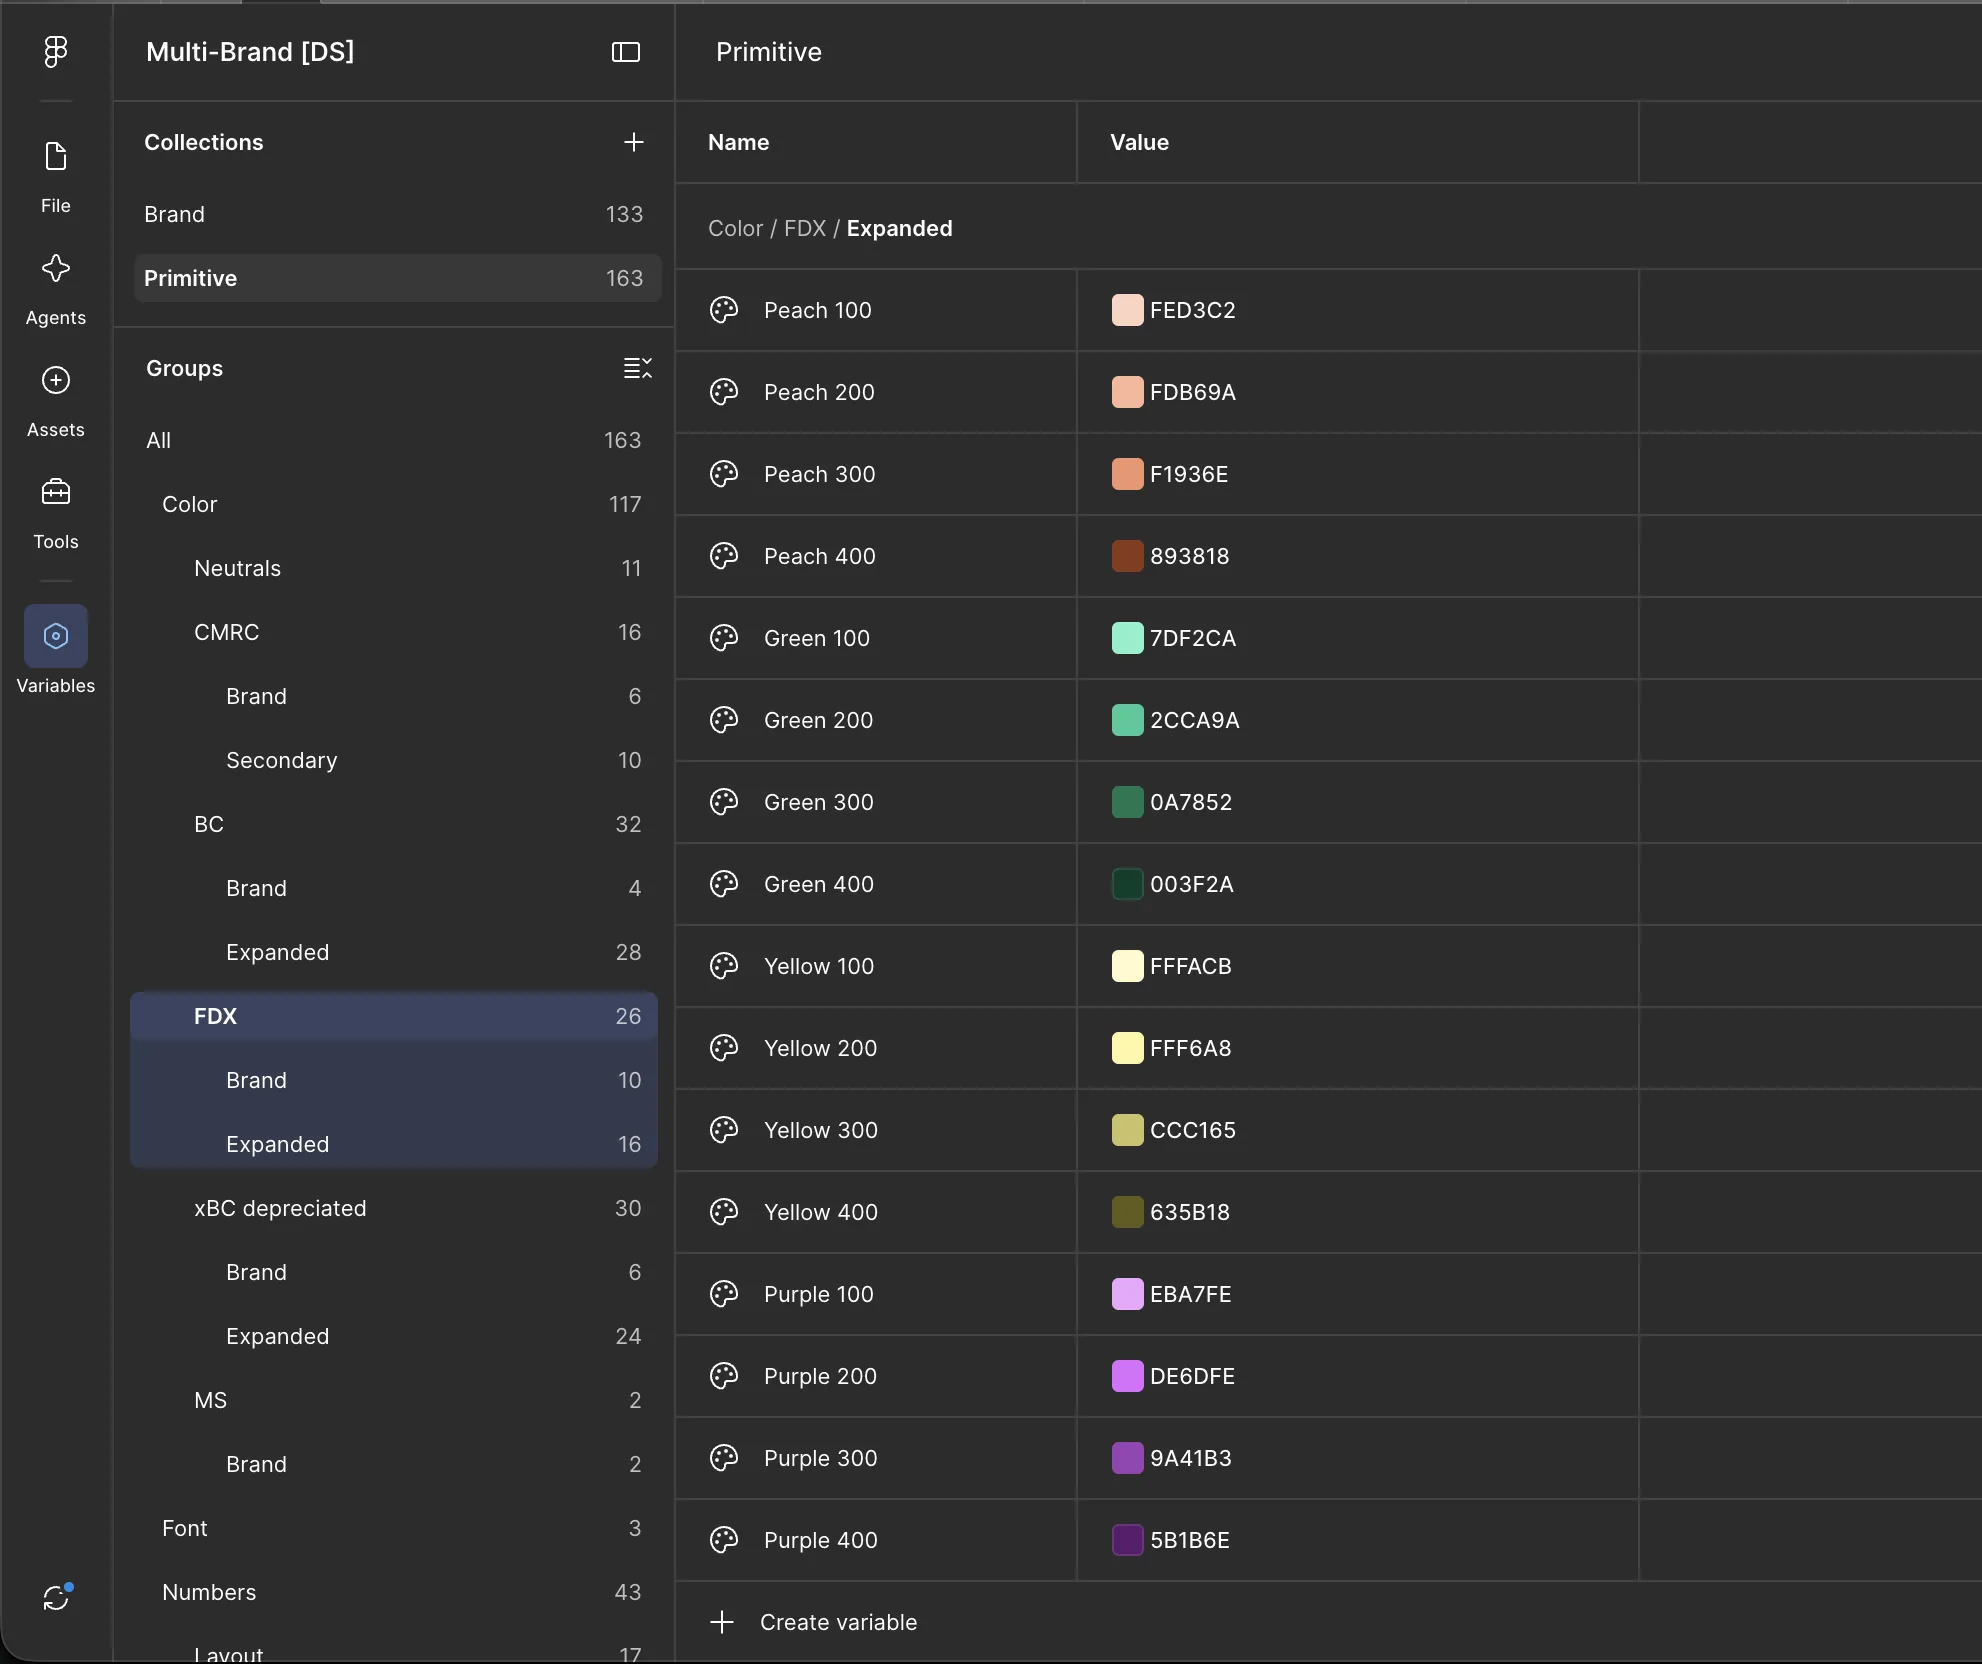
Task: Select the Numbers group
Action: click(394, 1592)
